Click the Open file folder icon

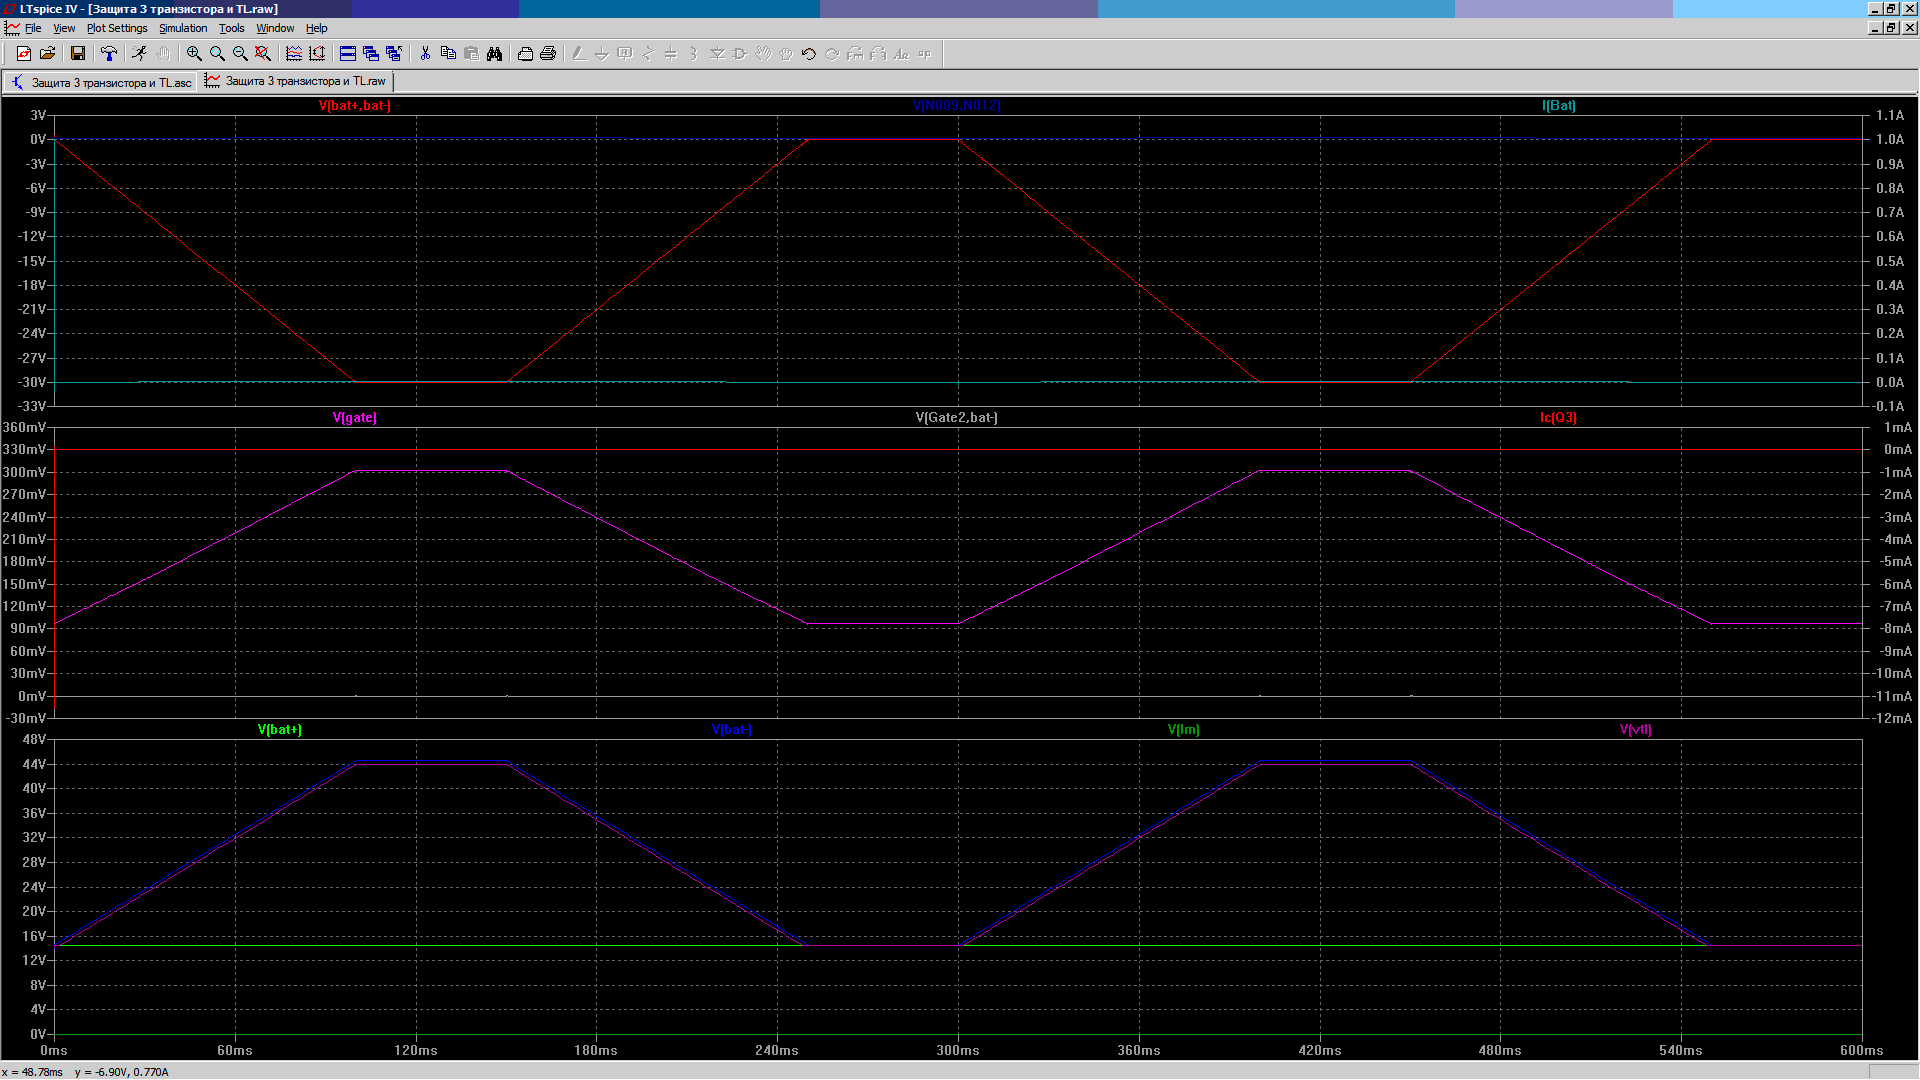(47, 54)
